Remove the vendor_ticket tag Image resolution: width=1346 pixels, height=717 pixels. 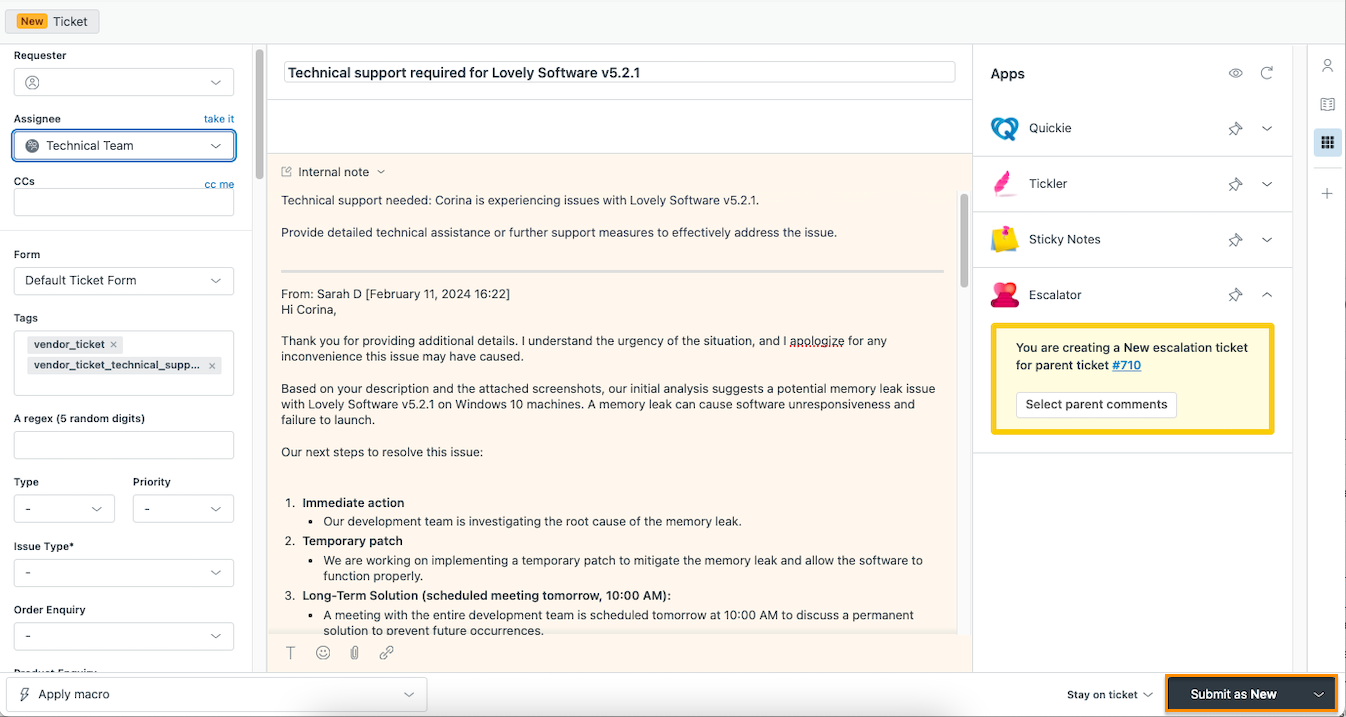(114, 344)
